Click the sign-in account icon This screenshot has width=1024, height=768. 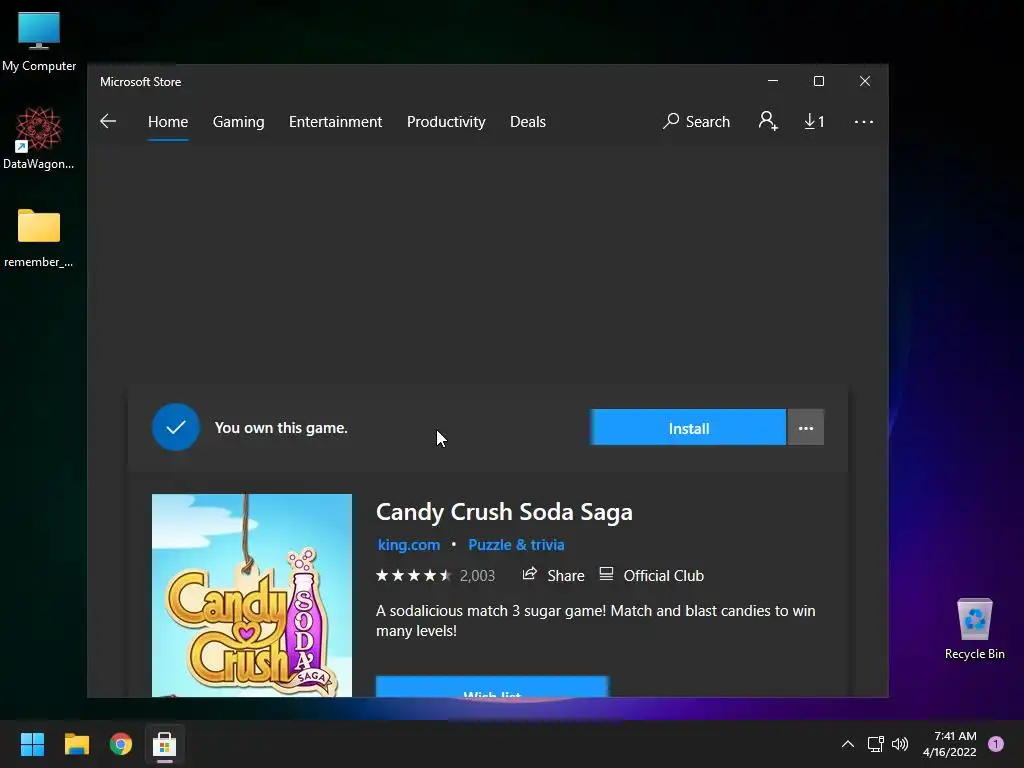768,121
